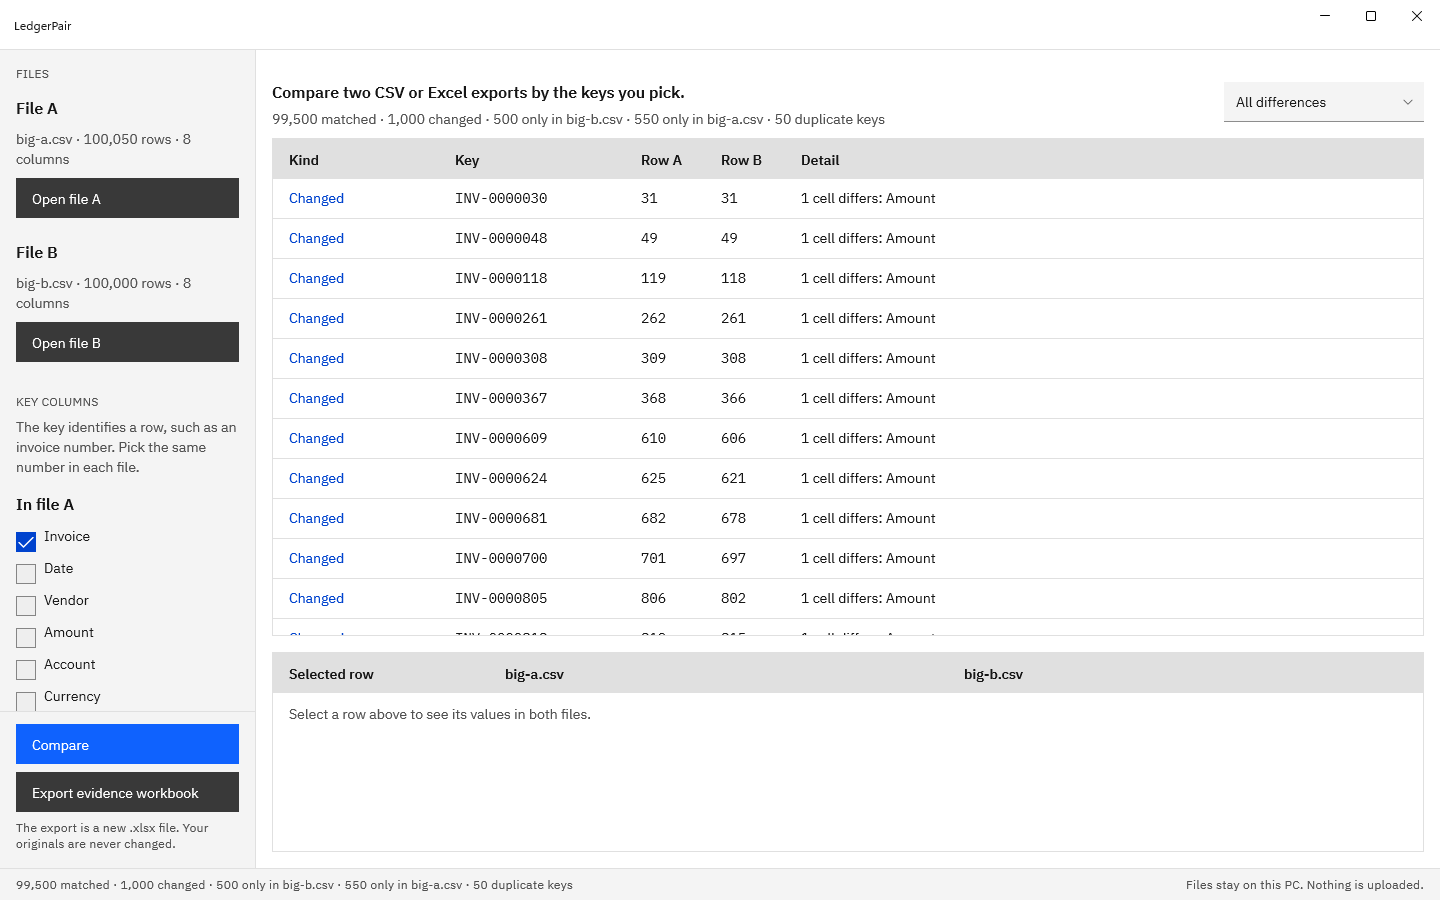1440x900 pixels.
Task: Click Export evidence workbook button
Action: [x=127, y=792]
